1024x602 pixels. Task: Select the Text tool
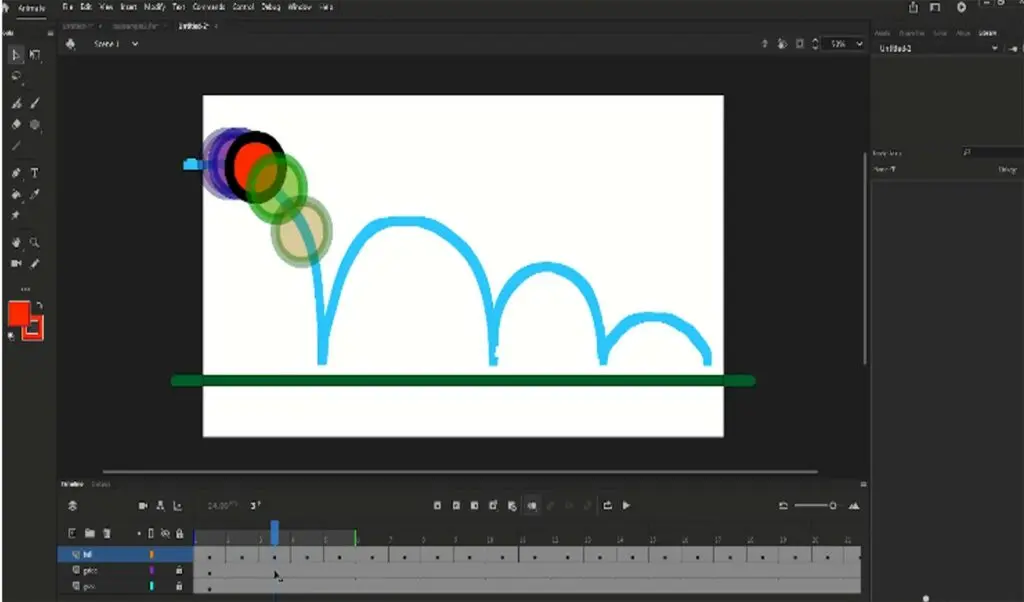(35, 173)
